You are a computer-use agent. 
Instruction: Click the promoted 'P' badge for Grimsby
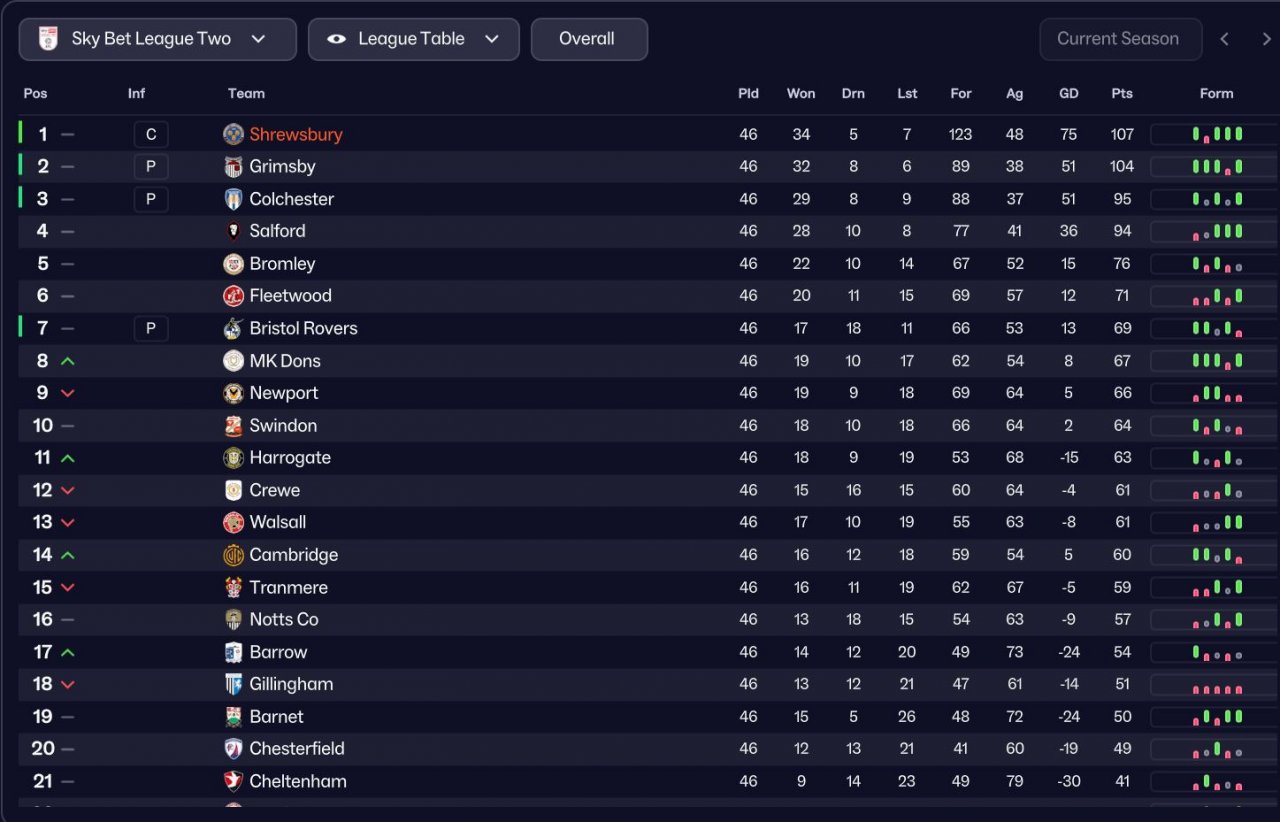pyautogui.click(x=151, y=167)
